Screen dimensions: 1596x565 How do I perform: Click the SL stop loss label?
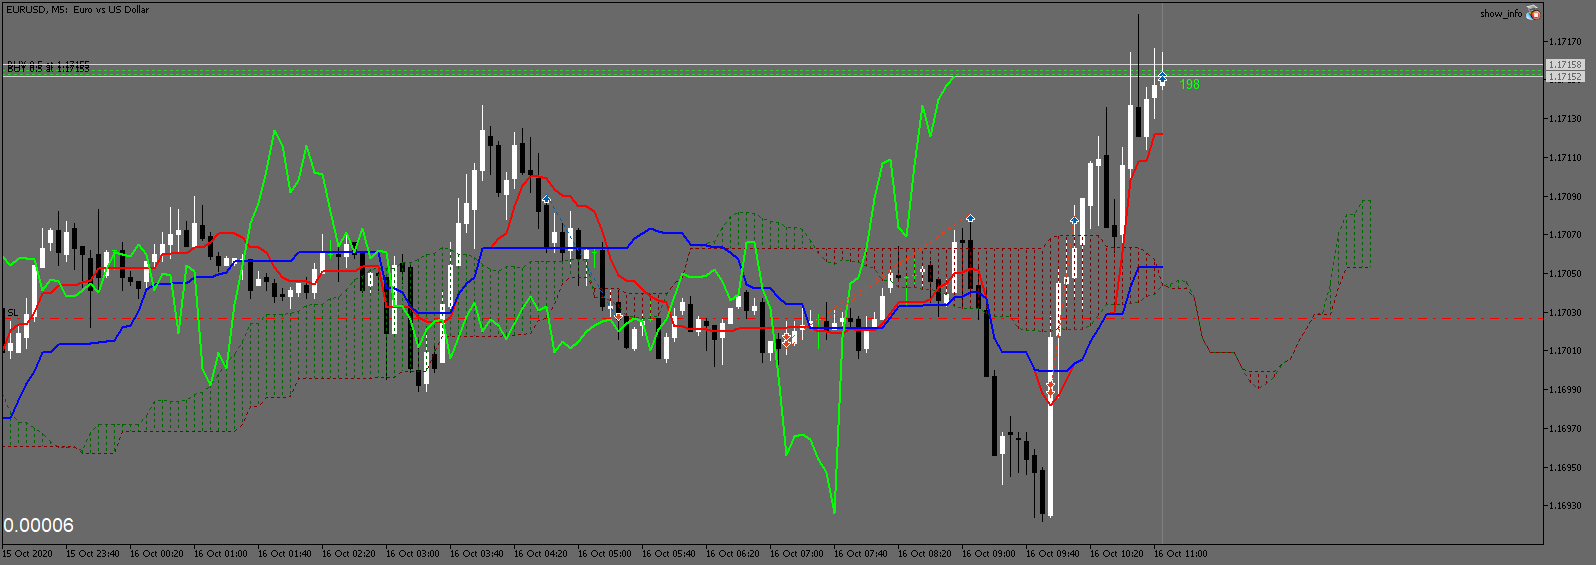point(12,313)
